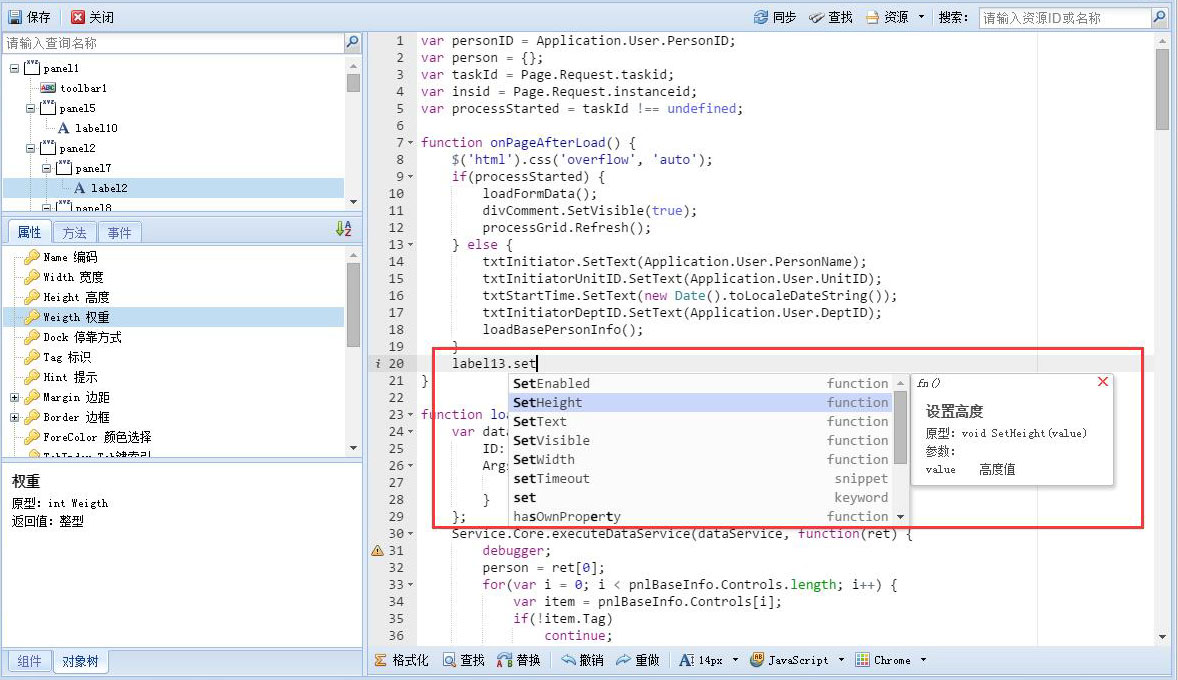Choose SetHeight from the autocomplete list
Image resolution: width=1178 pixels, height=680 pixels.
[x=700, y=403]
